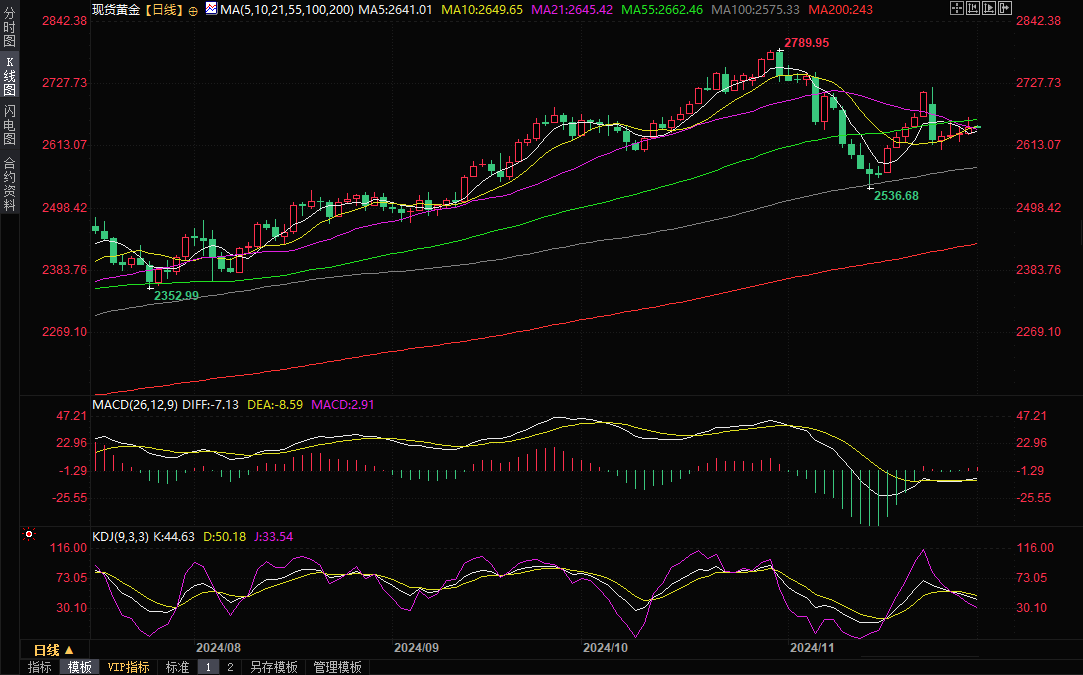Open the 闪电图 sidebar tab
Image resolution: width=1083 pixels, height=675 pixels.
tap(9, 125)
